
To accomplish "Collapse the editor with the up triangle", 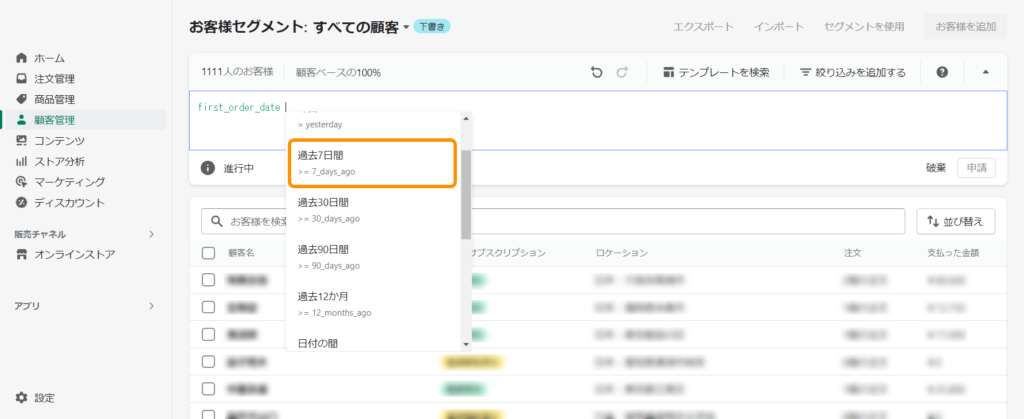I will tap(985, 72).
